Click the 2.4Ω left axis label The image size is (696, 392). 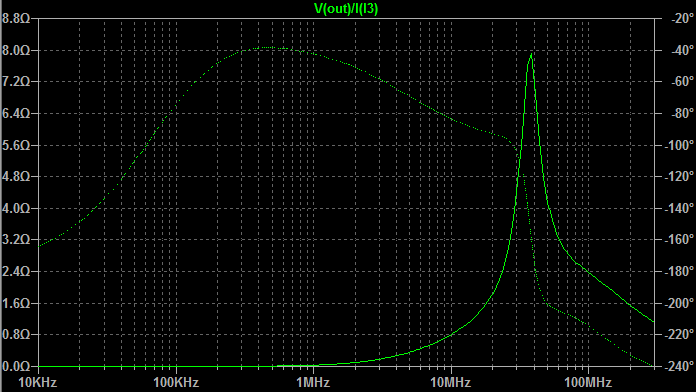16,271
